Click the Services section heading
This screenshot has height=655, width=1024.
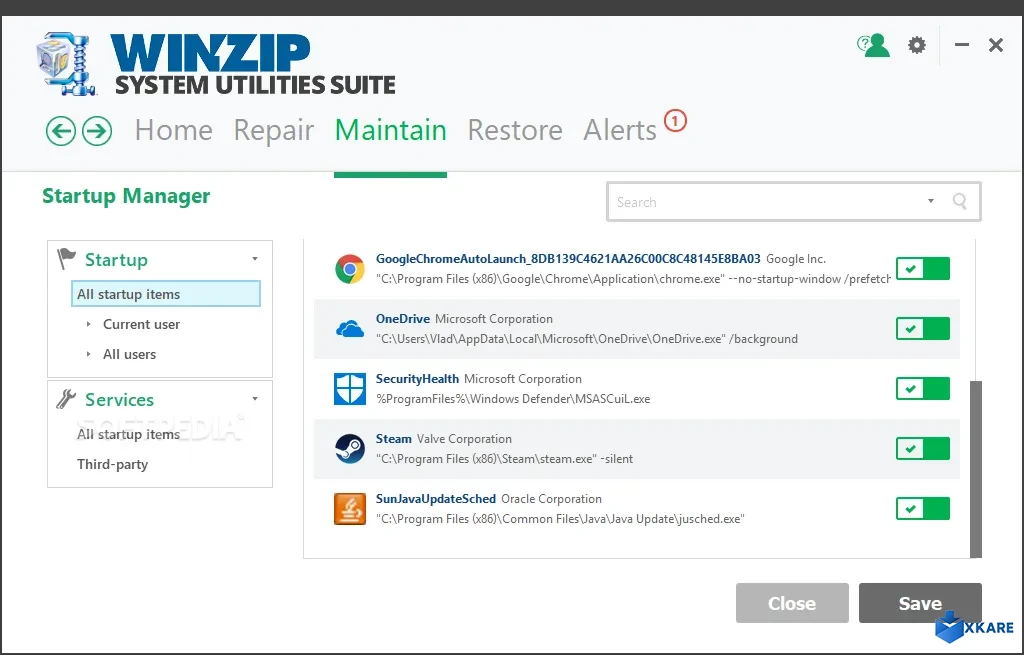click(120, 399)
